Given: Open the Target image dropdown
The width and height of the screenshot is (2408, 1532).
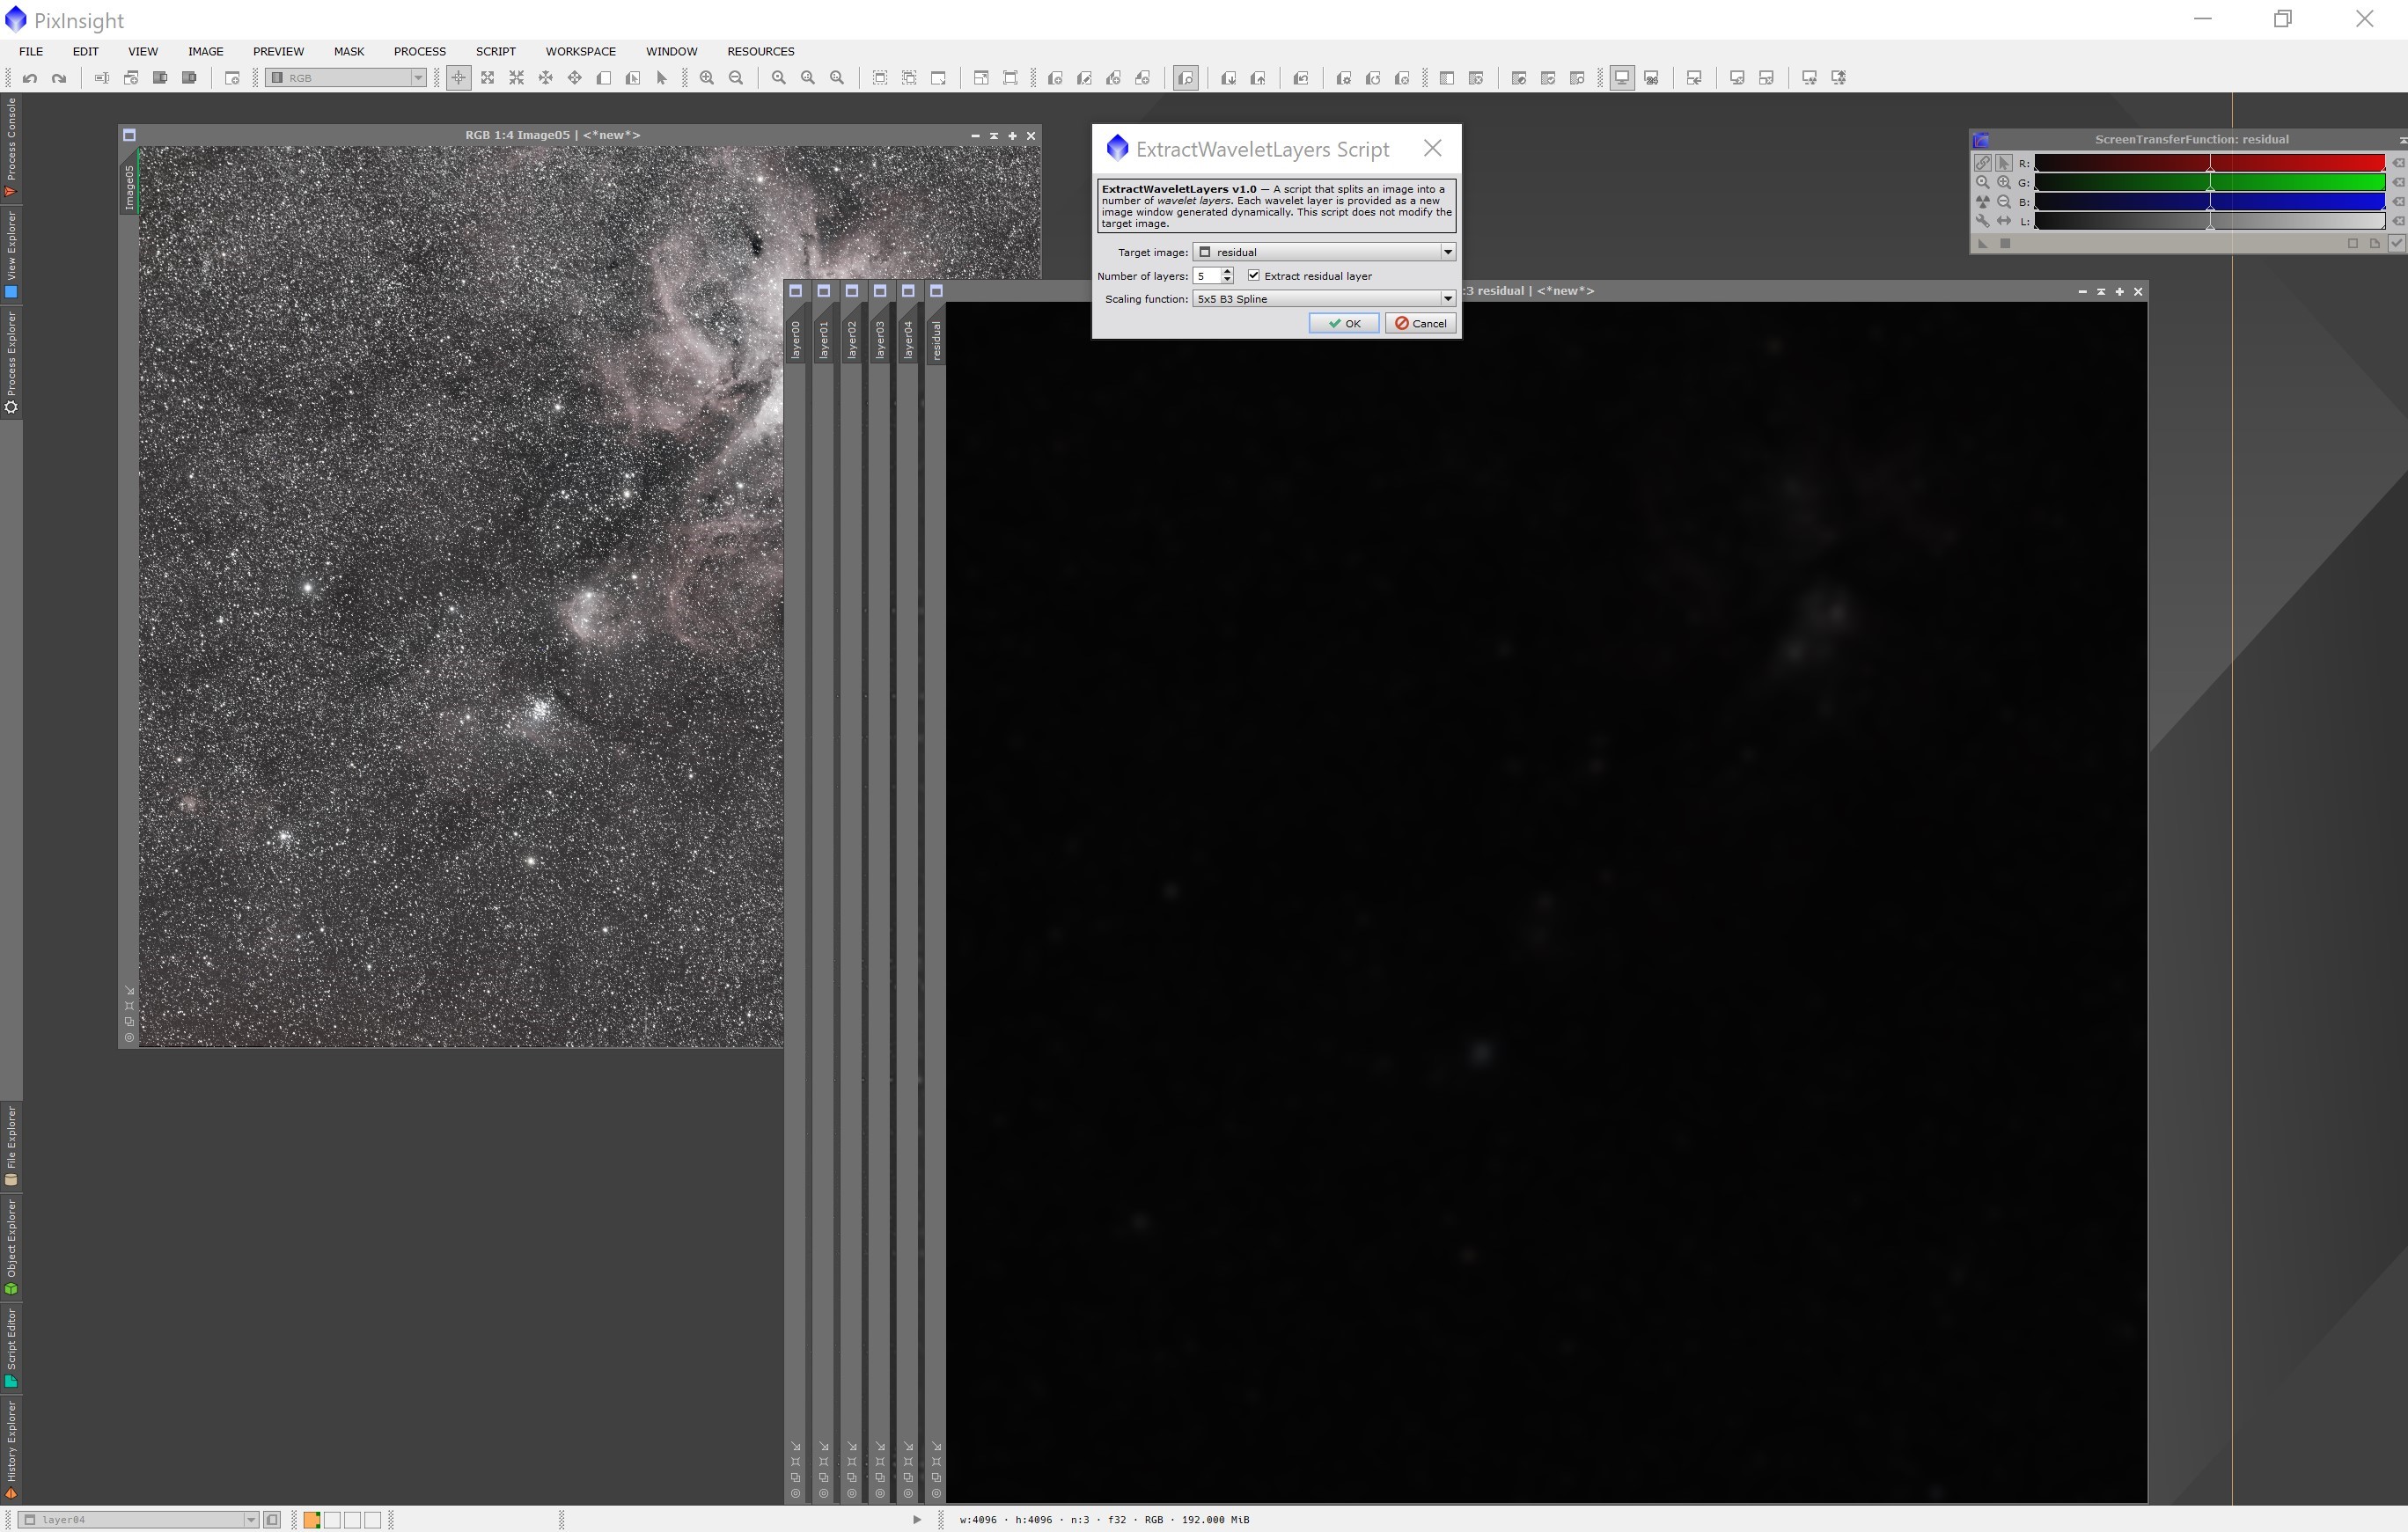Looking at the screenshot, I should pos(1323,252).
